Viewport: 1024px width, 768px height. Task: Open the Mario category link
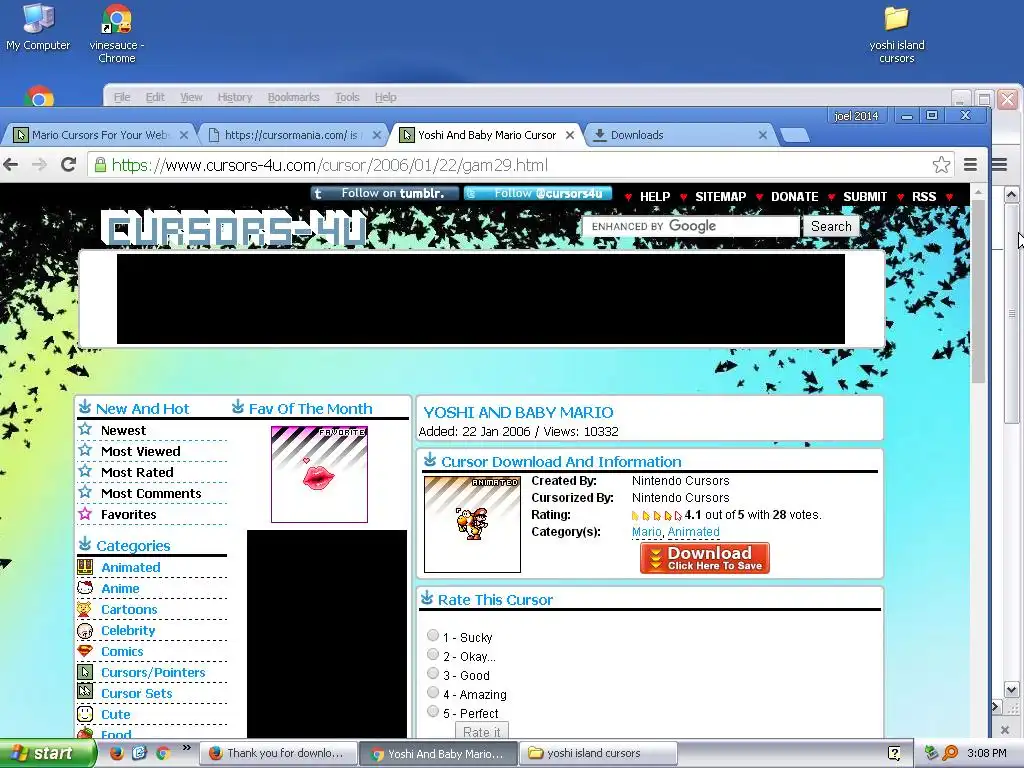(647, 532)
